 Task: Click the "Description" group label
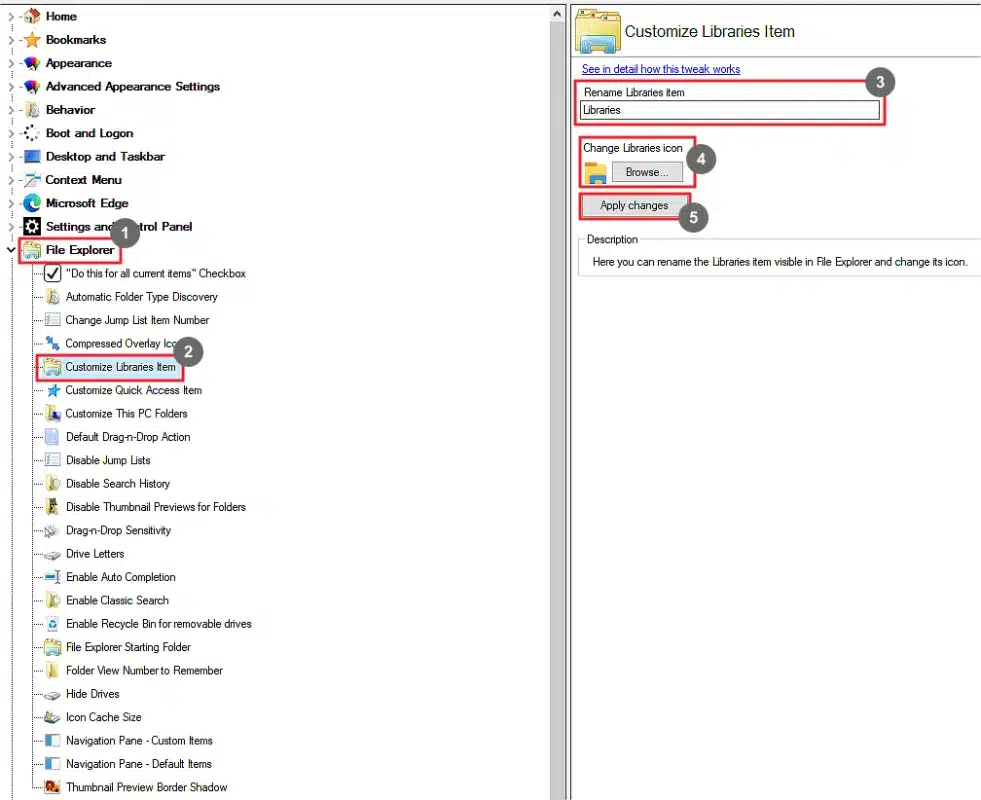tap(612, 240)
